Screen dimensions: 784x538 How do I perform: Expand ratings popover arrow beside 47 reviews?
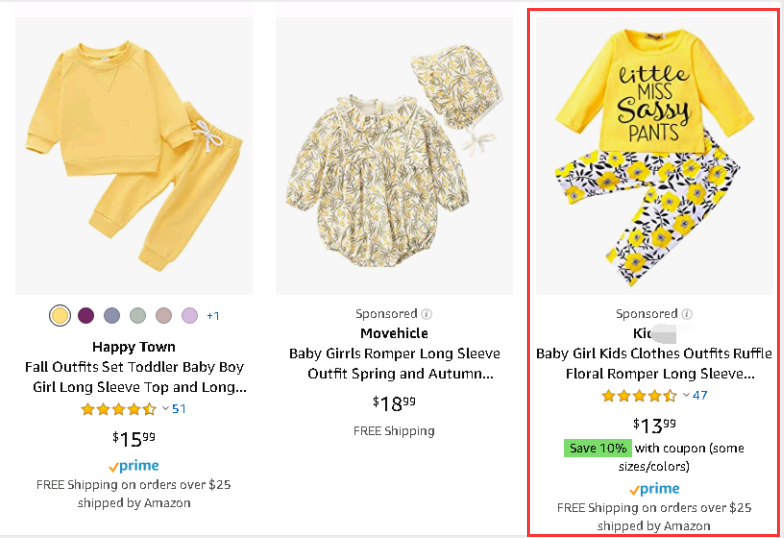(685, 396)
